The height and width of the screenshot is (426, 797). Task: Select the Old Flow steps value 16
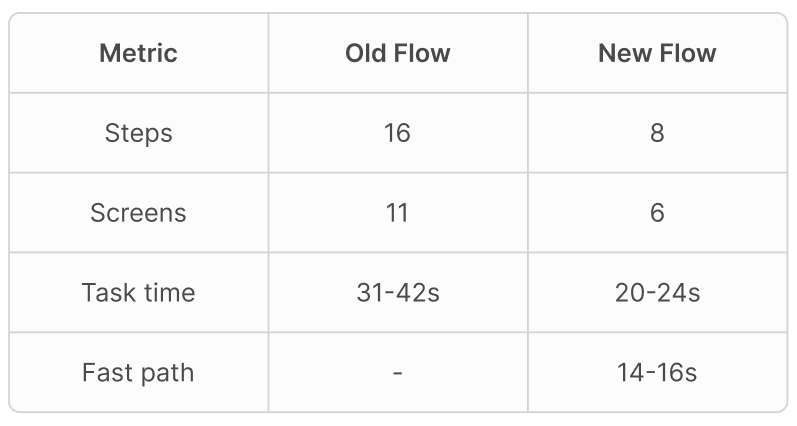pos(397,133)
